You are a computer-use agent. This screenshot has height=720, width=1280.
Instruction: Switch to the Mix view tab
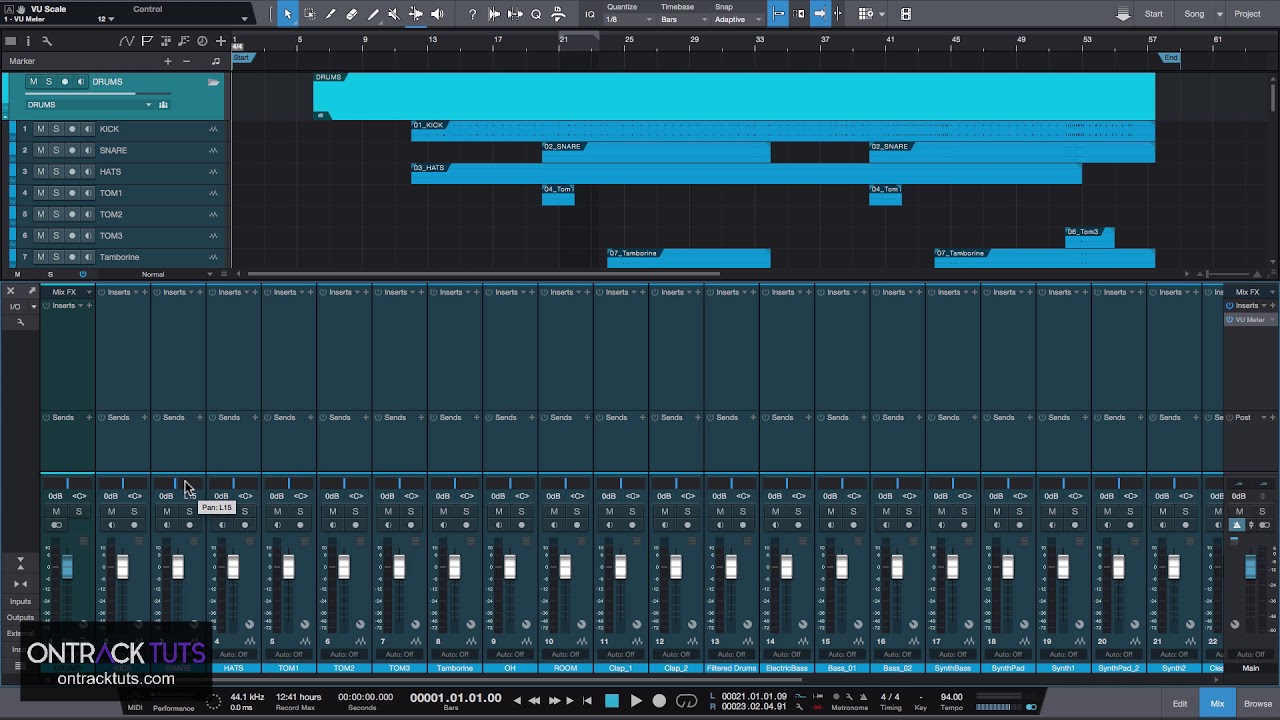(1217, 704)
